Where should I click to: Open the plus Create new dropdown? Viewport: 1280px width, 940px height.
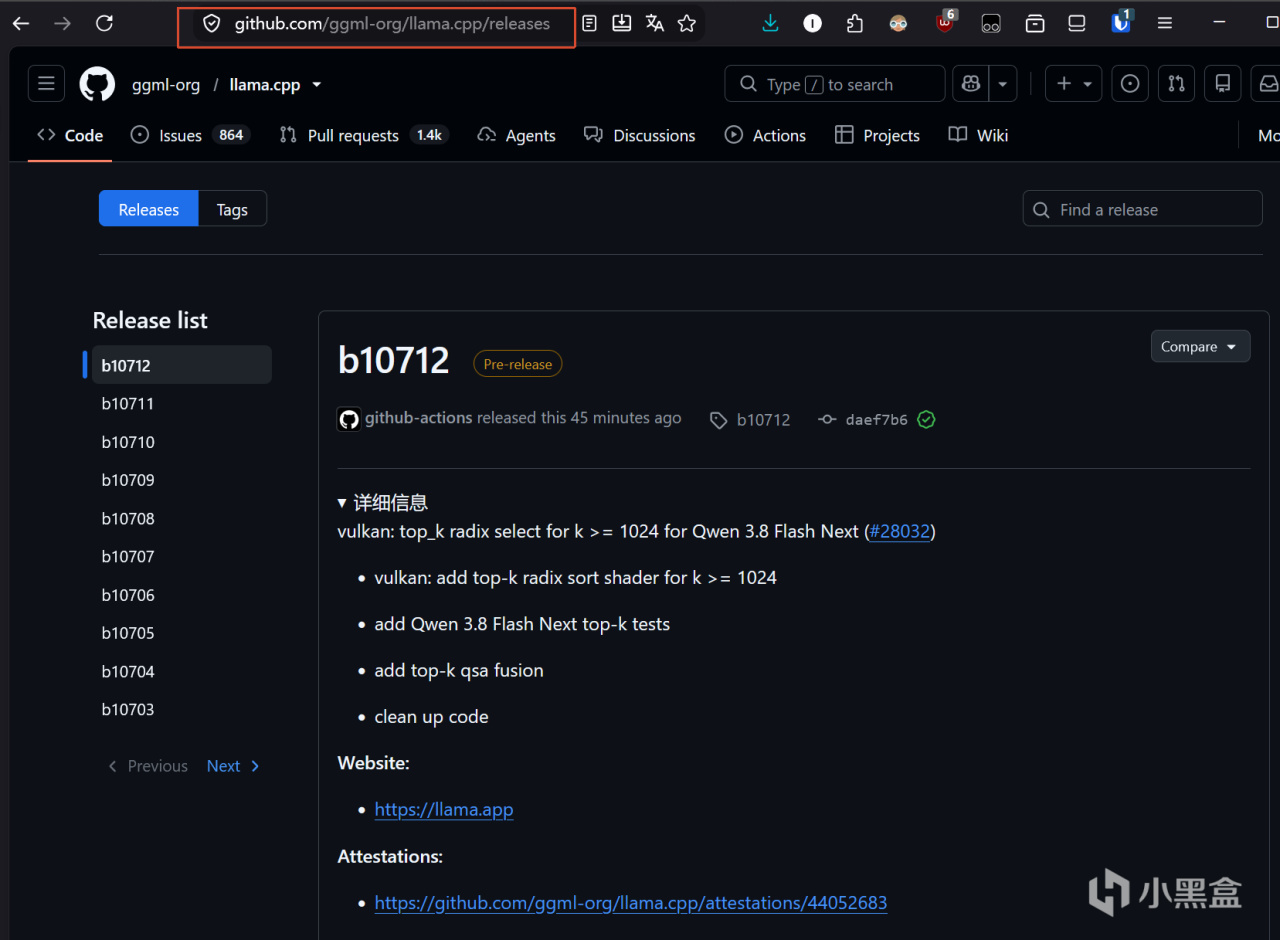coord(1074,84)
